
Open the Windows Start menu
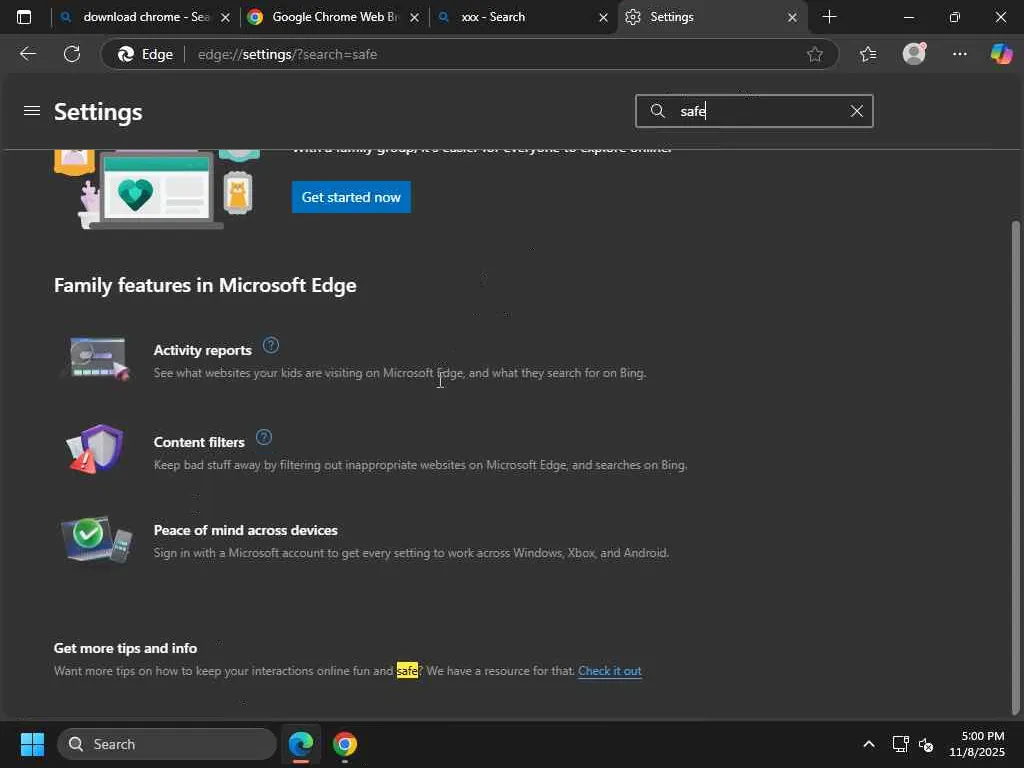[x=32, y=744]
